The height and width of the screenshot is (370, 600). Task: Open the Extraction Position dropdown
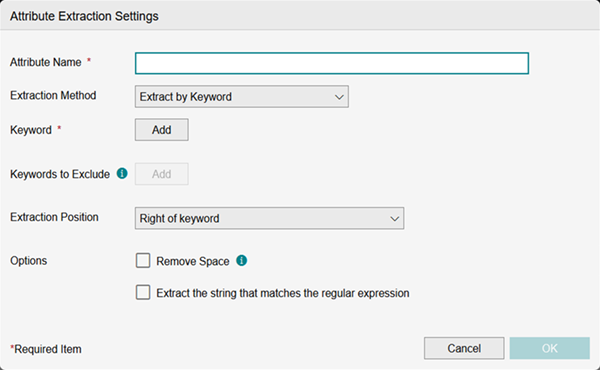pos(269,218)
